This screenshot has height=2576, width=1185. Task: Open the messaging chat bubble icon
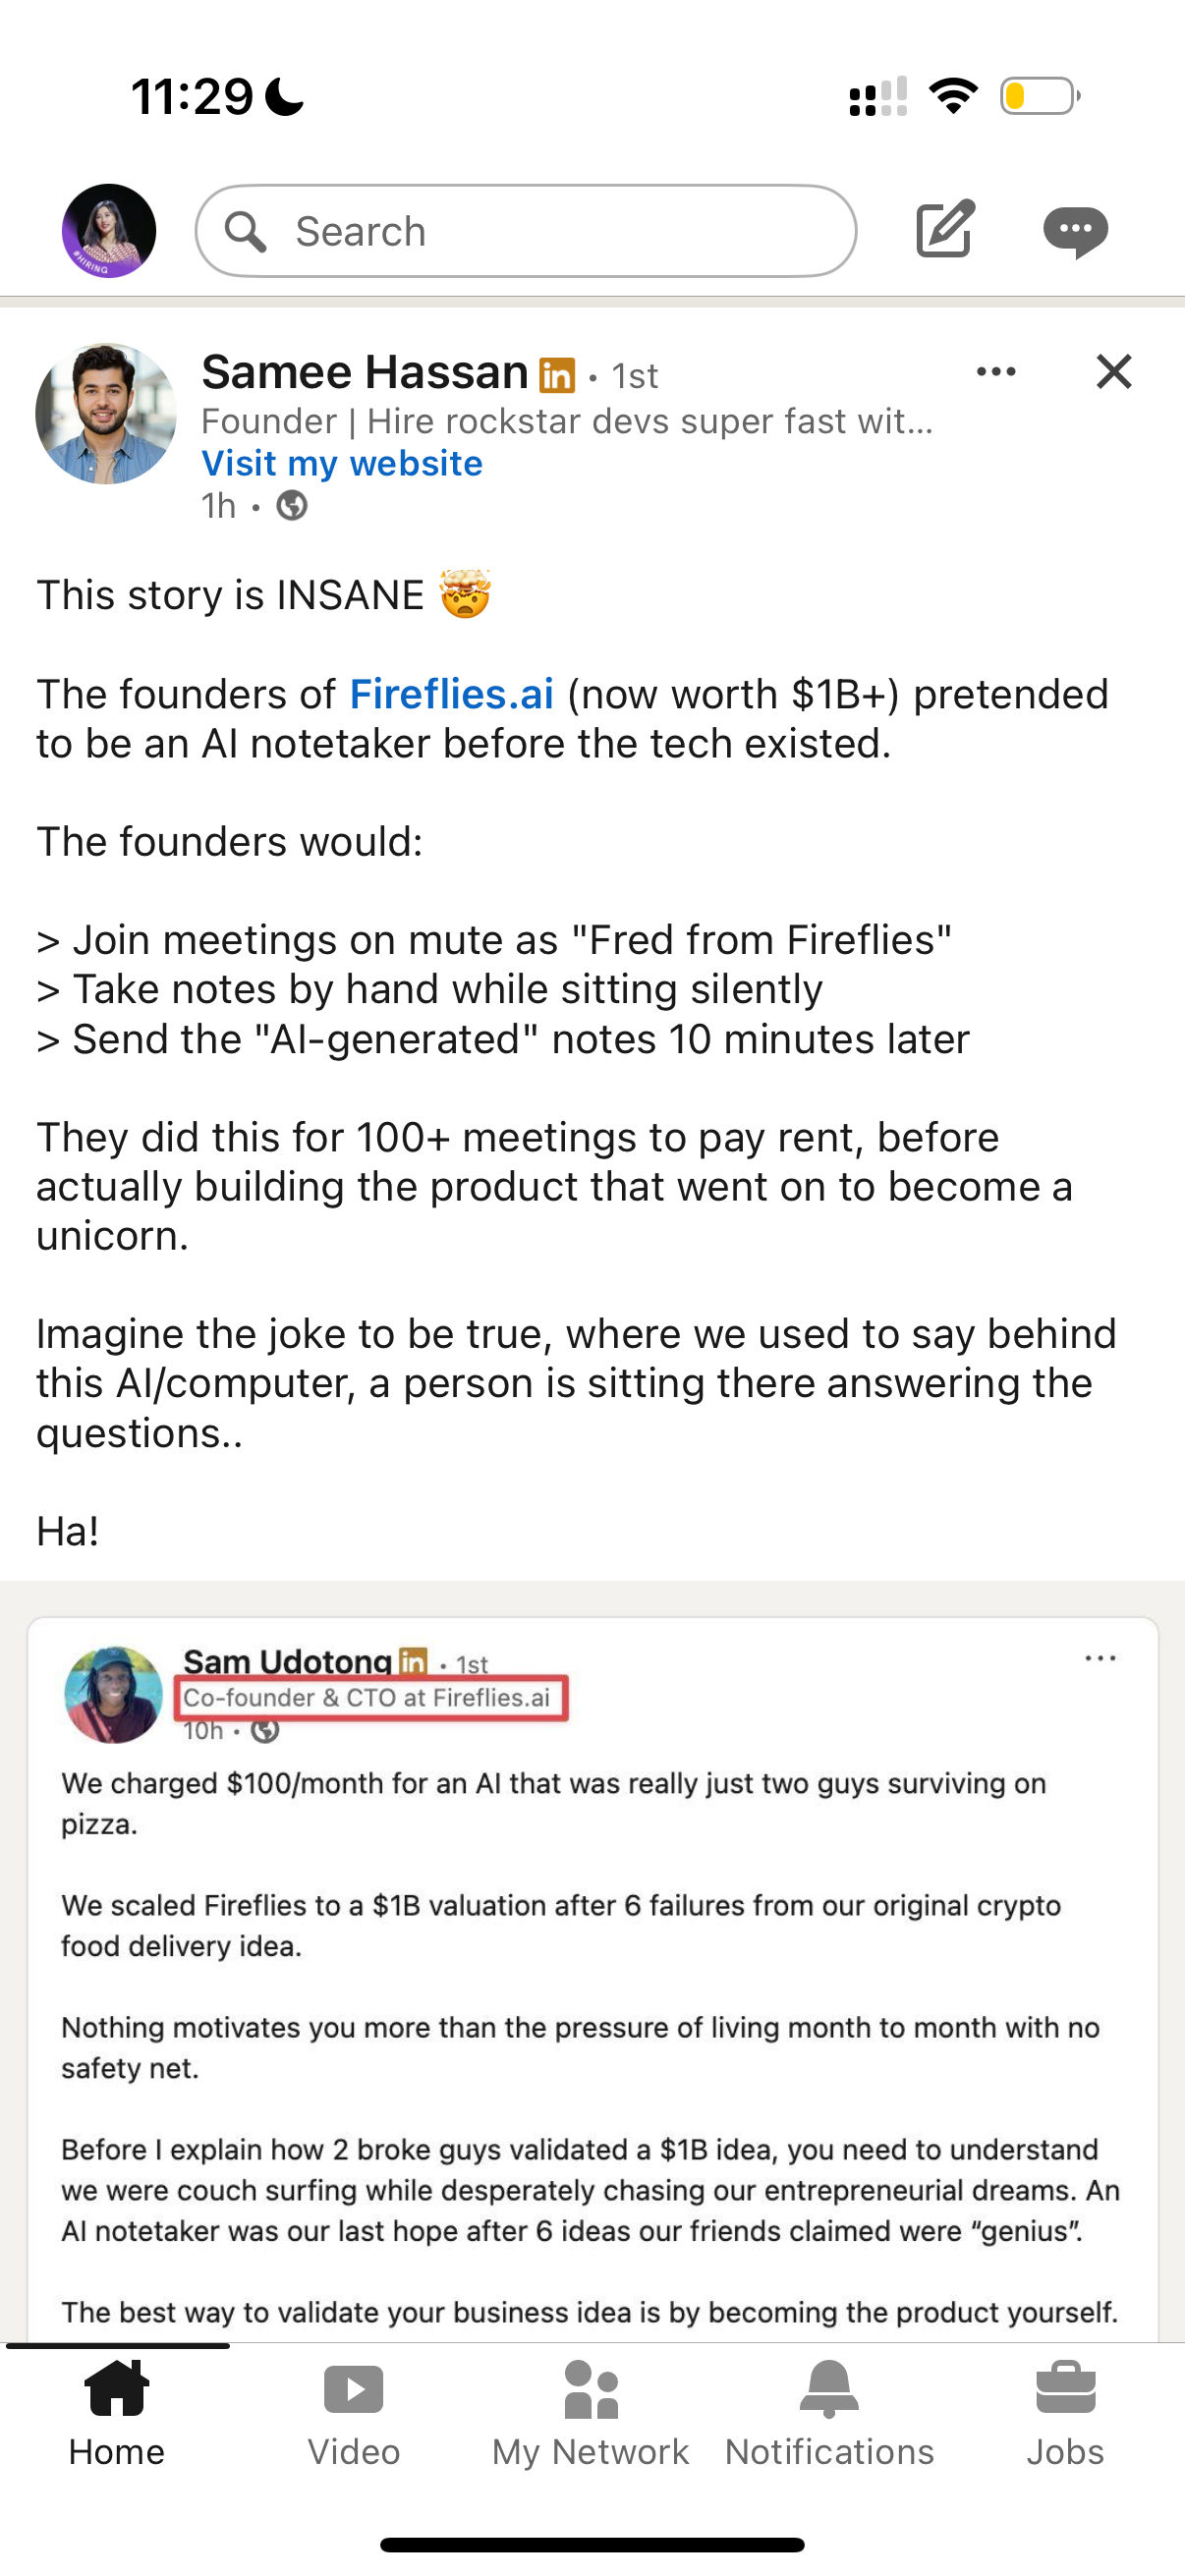point(1075,231)
